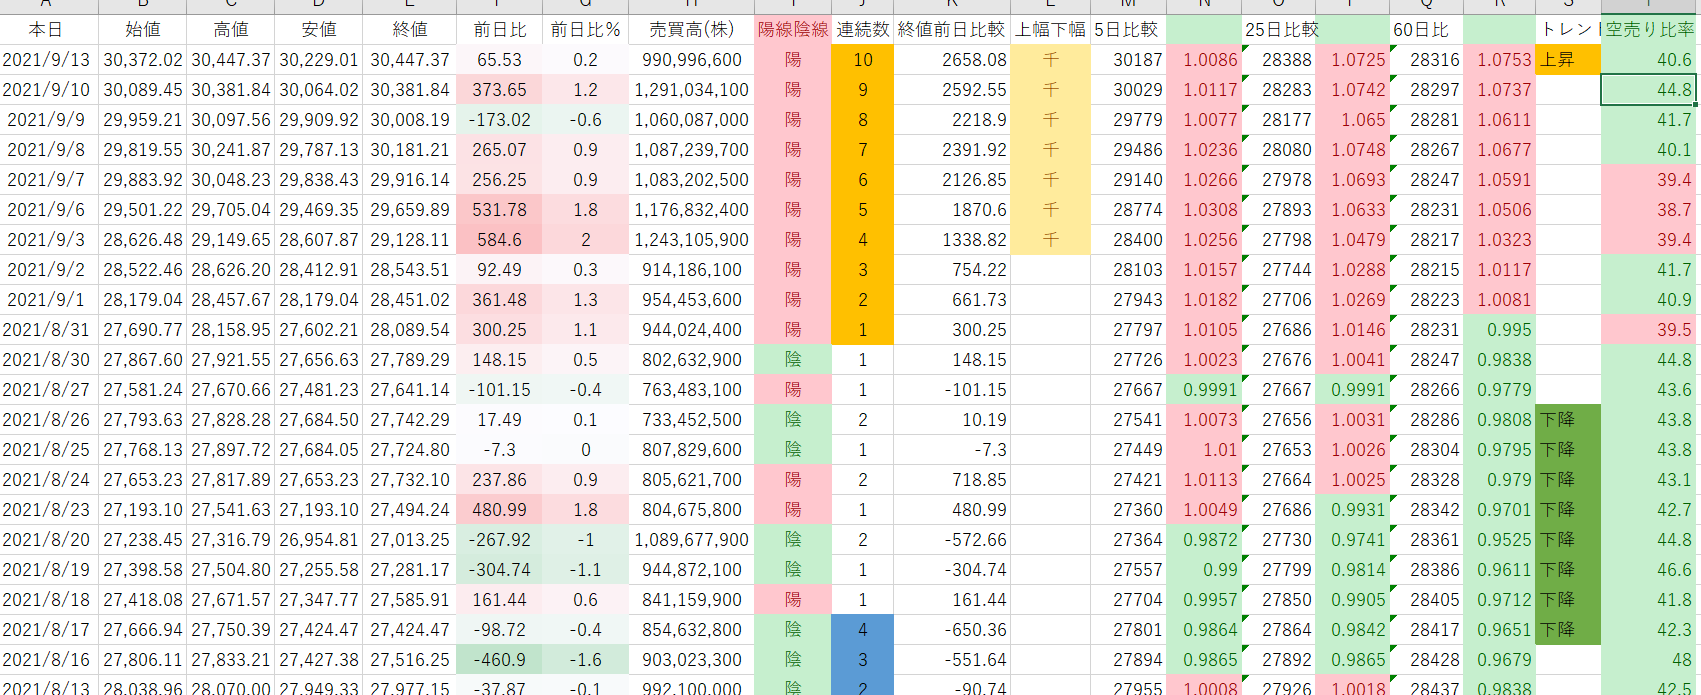Select the volume cell 733,452,500
Image resolution: width=1701 pixels, height=695 pixels.
[x=691, y=420]
